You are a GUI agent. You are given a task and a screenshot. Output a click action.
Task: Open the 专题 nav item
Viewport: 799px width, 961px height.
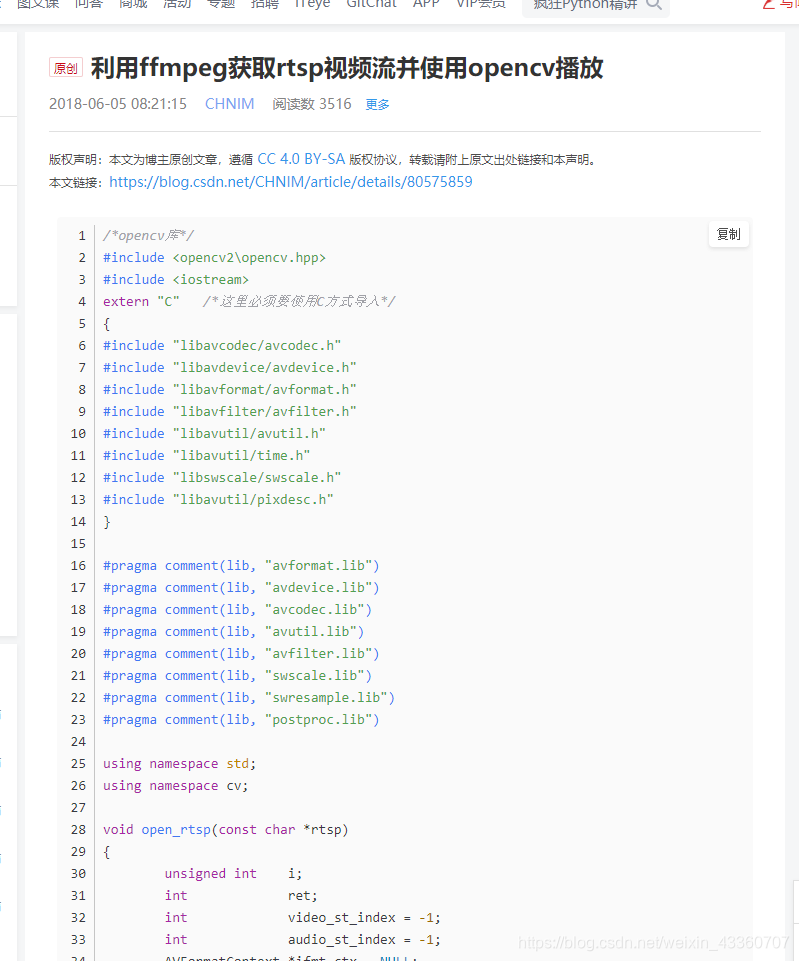(x=221, y=4)
